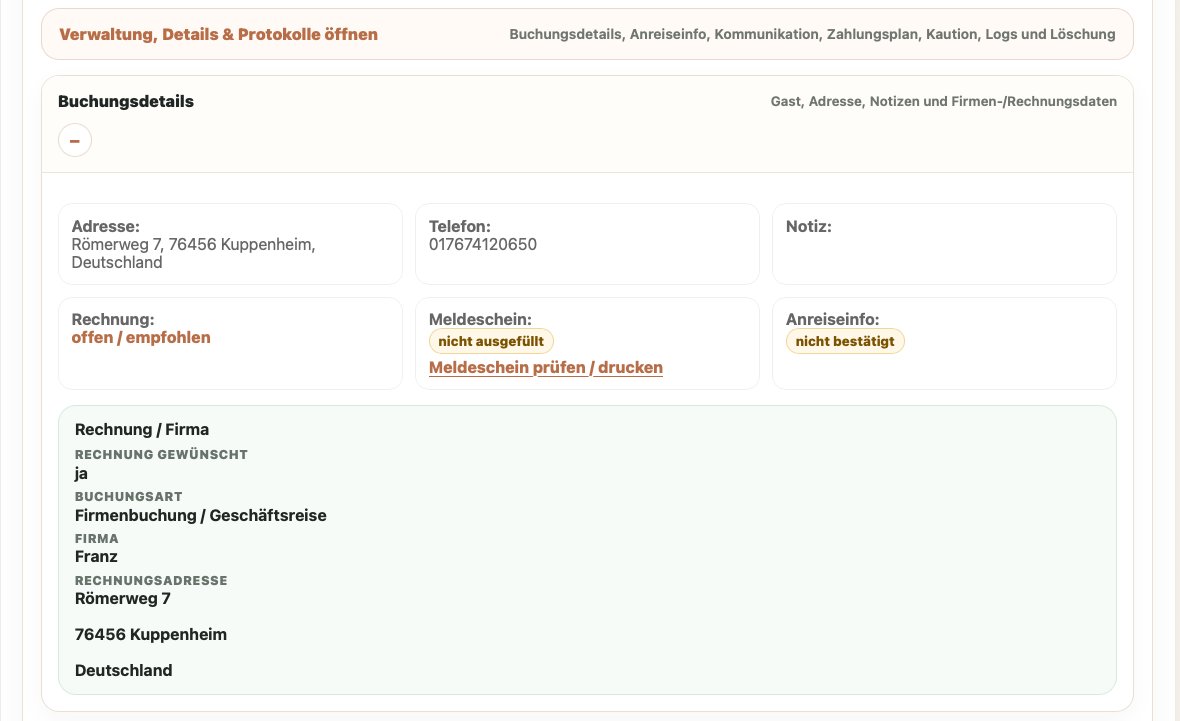Click the 'Rechnung gewünscht' value ja
The height and width of the screenshot is (721, 1180).
pos(81,473)
